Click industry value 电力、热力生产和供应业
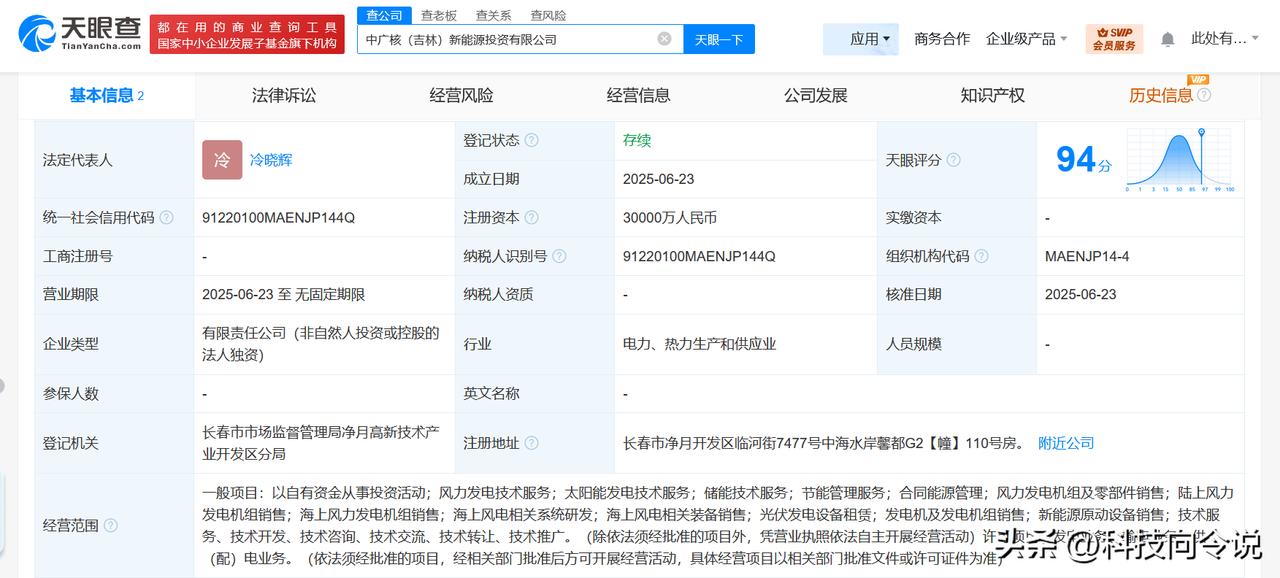Viewport: 1280px width, 578px height. (699, 344)
